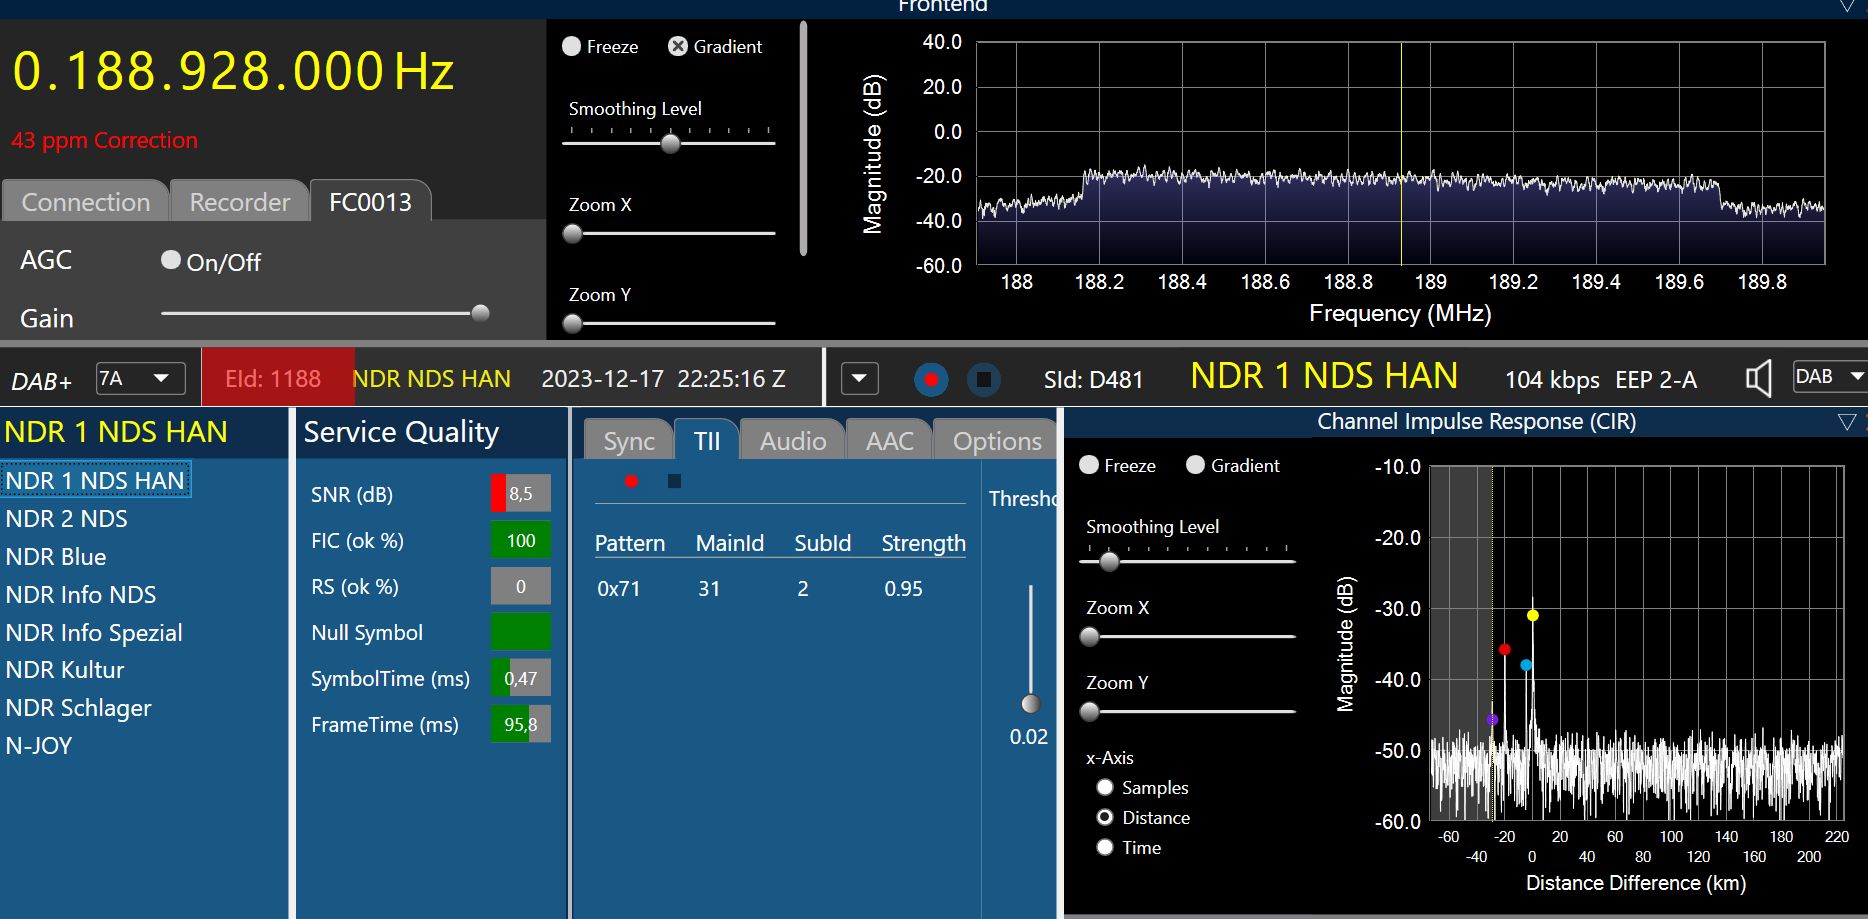Collapse the Frontend panel triangle

pos(1846,6)
